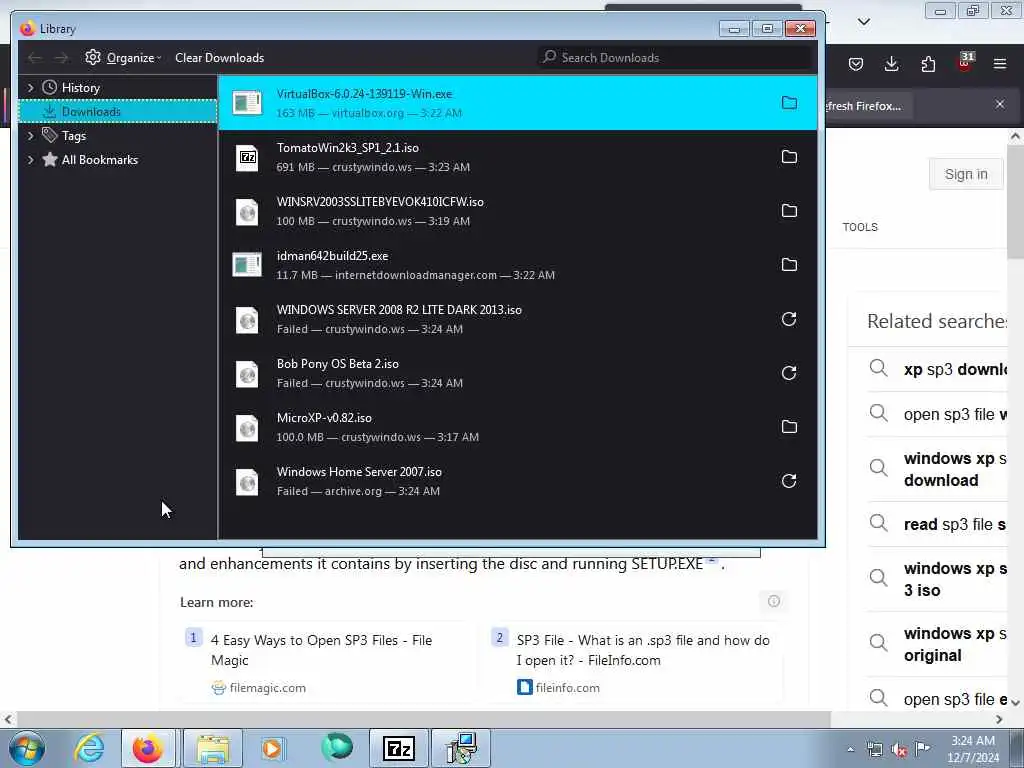Open filemagic.com 4 Easy Ways link
This screenshot has width=1024, height=768.
(321, 650)
